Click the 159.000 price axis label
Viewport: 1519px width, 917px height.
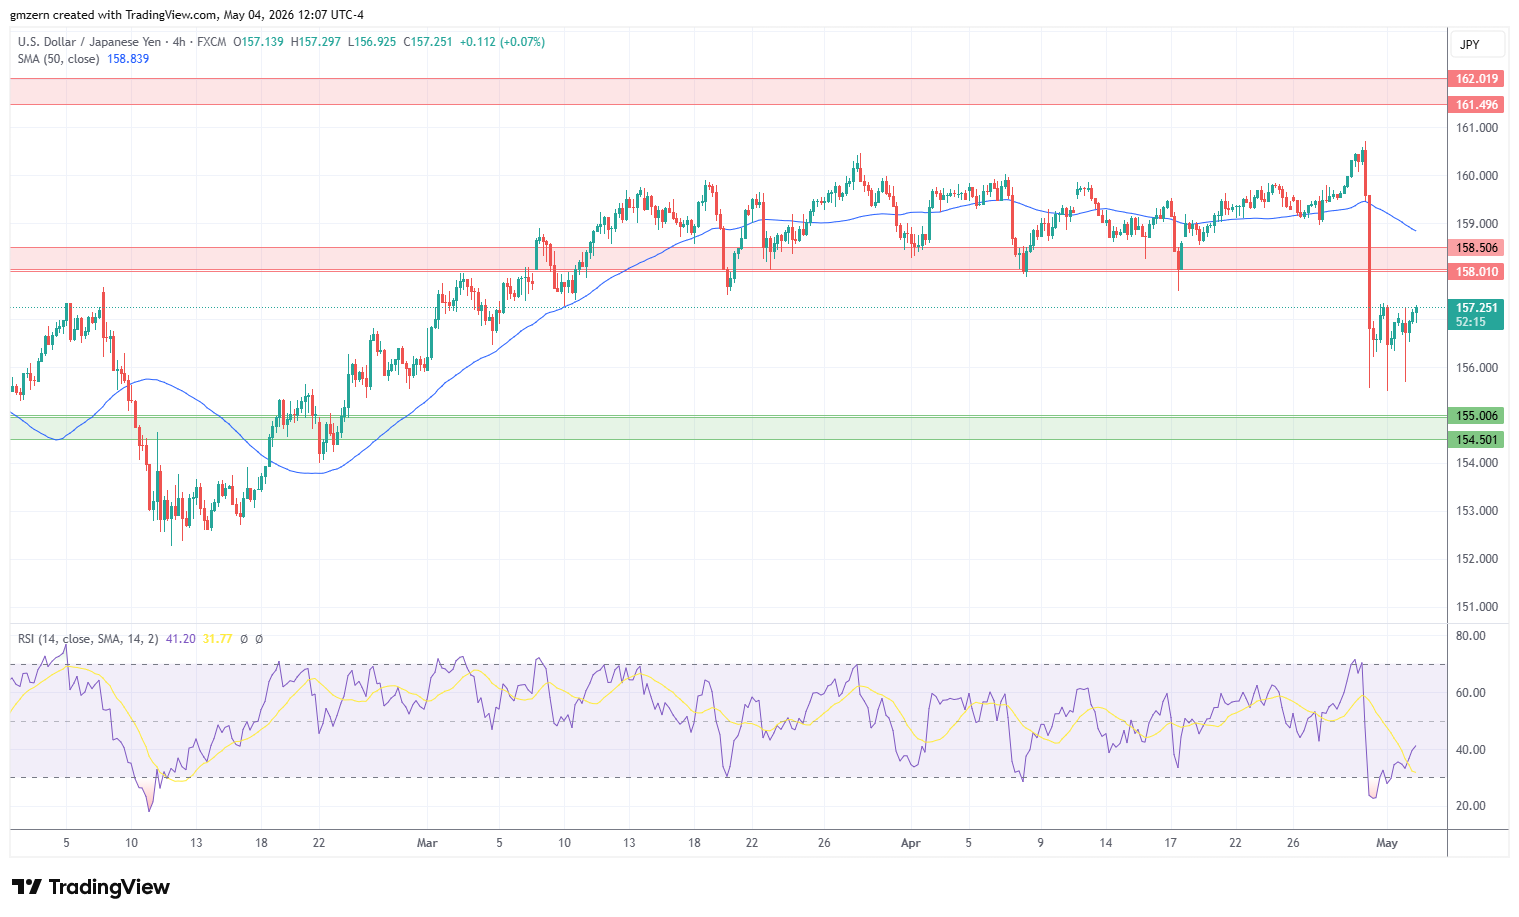(1476, 224)
